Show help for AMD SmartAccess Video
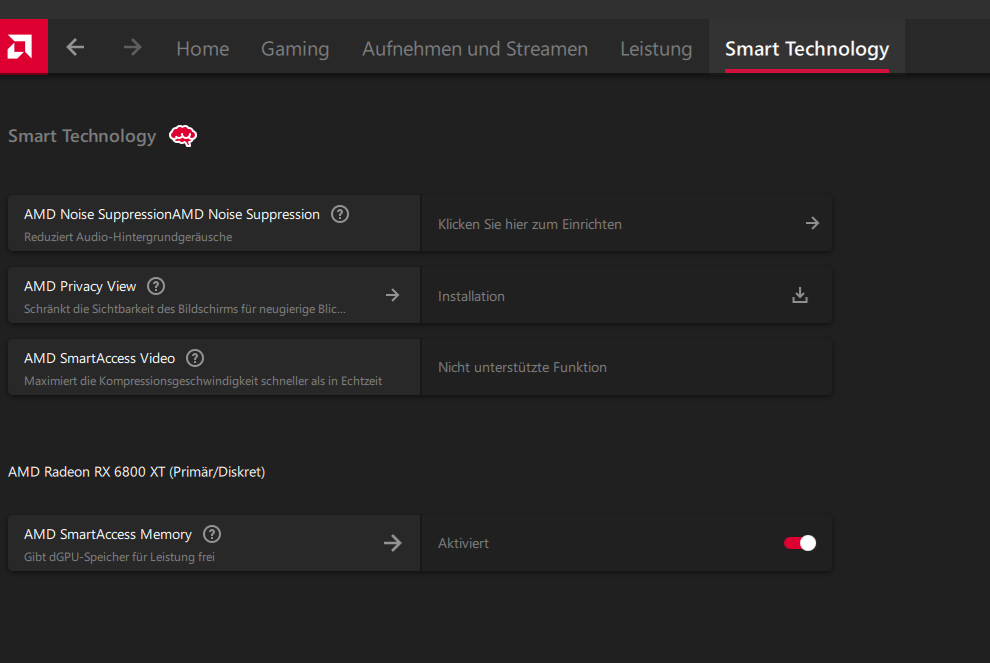 (195, 358)
